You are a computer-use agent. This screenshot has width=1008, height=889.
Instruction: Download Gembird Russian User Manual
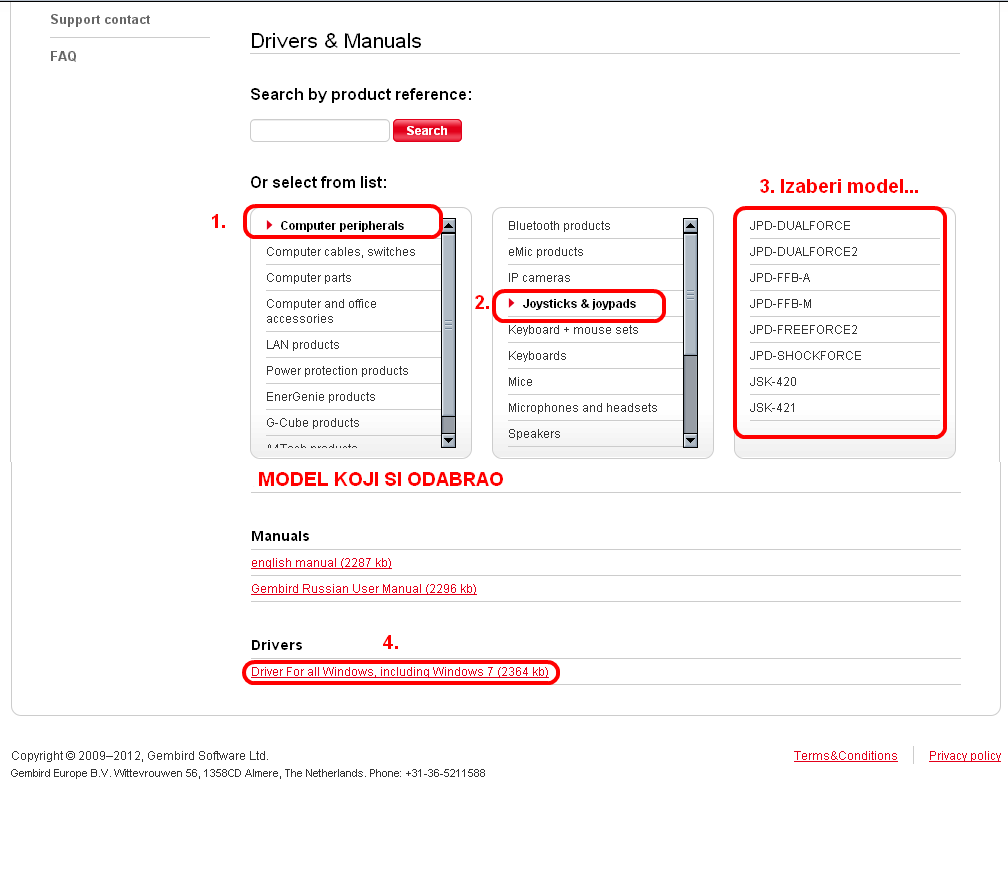click(x=364, y=589)
